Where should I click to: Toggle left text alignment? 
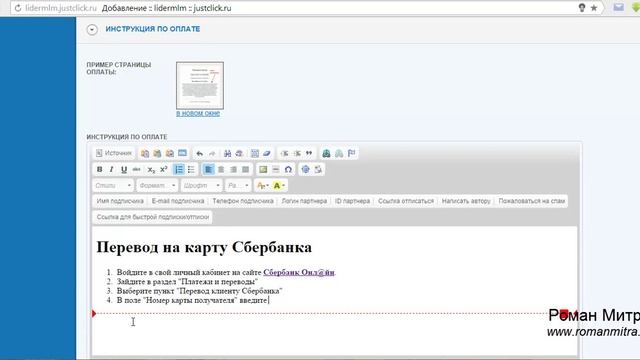[208, 169]
